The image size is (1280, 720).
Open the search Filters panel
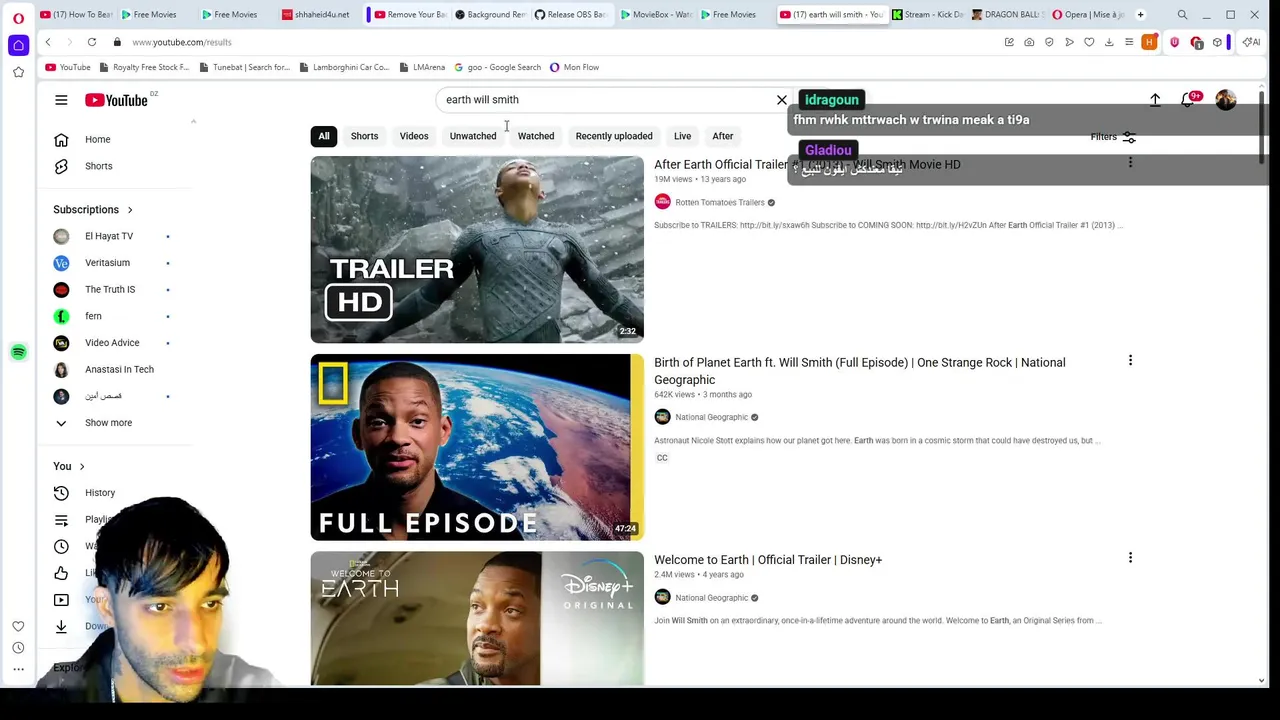coord(1112,137)
